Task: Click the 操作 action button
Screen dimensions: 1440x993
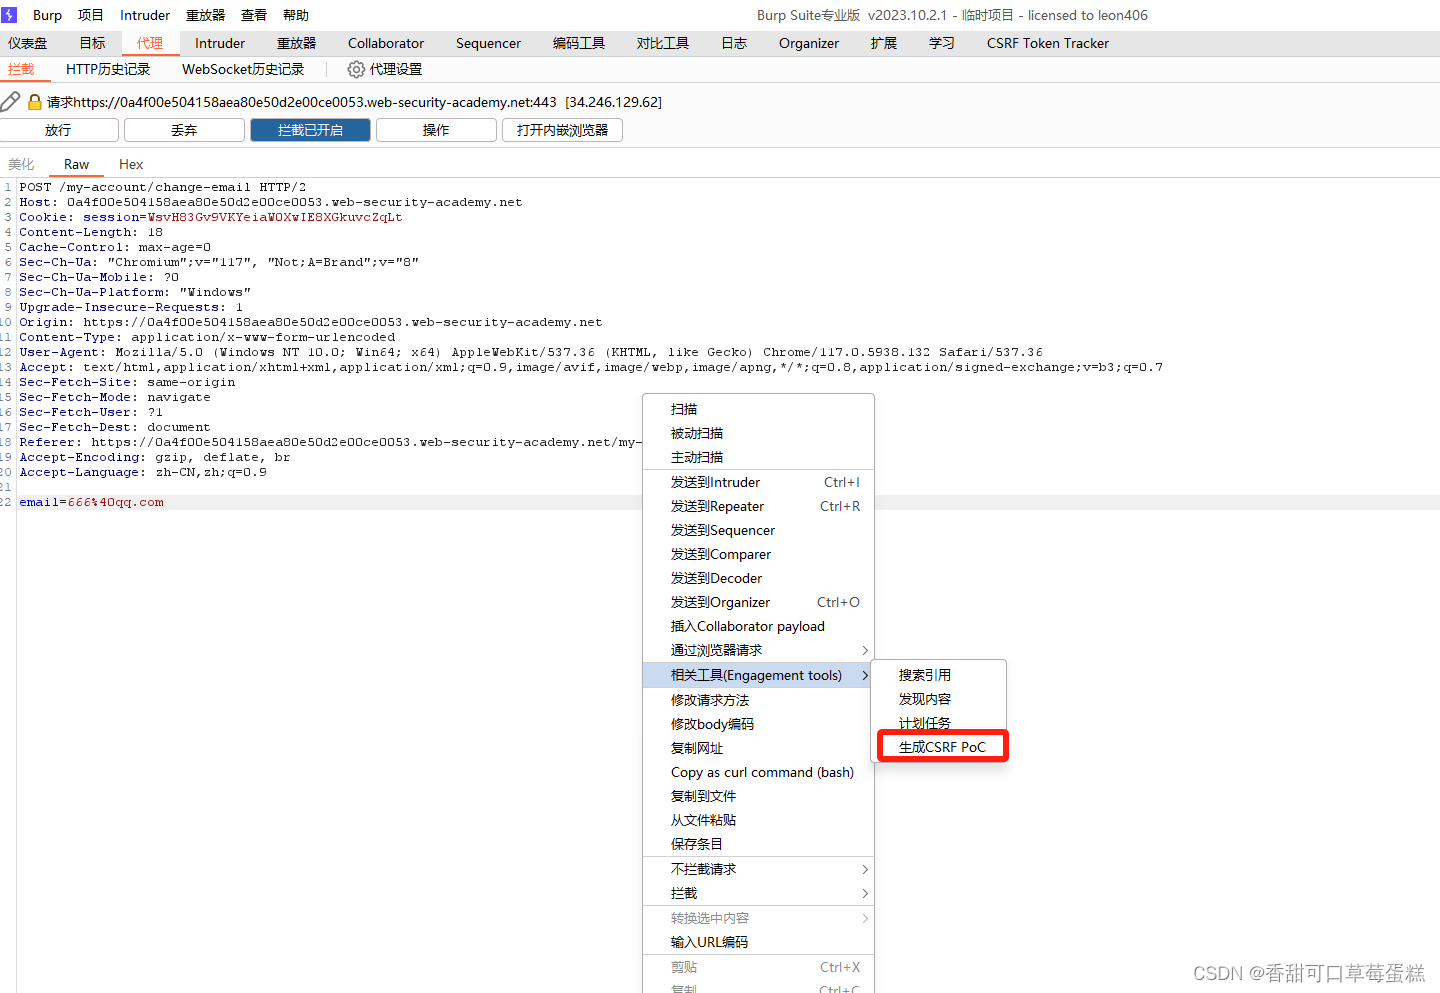Action: [436, 130]
